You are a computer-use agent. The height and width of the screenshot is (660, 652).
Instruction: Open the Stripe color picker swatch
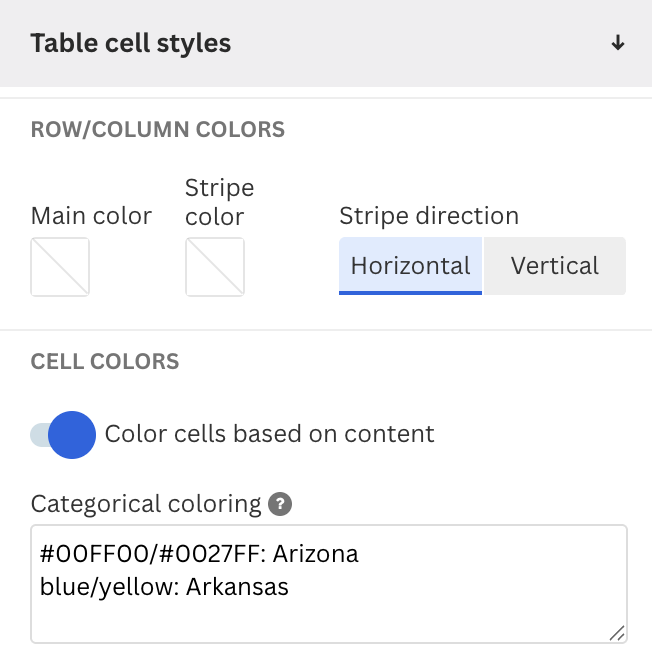[x=215, y=267]
